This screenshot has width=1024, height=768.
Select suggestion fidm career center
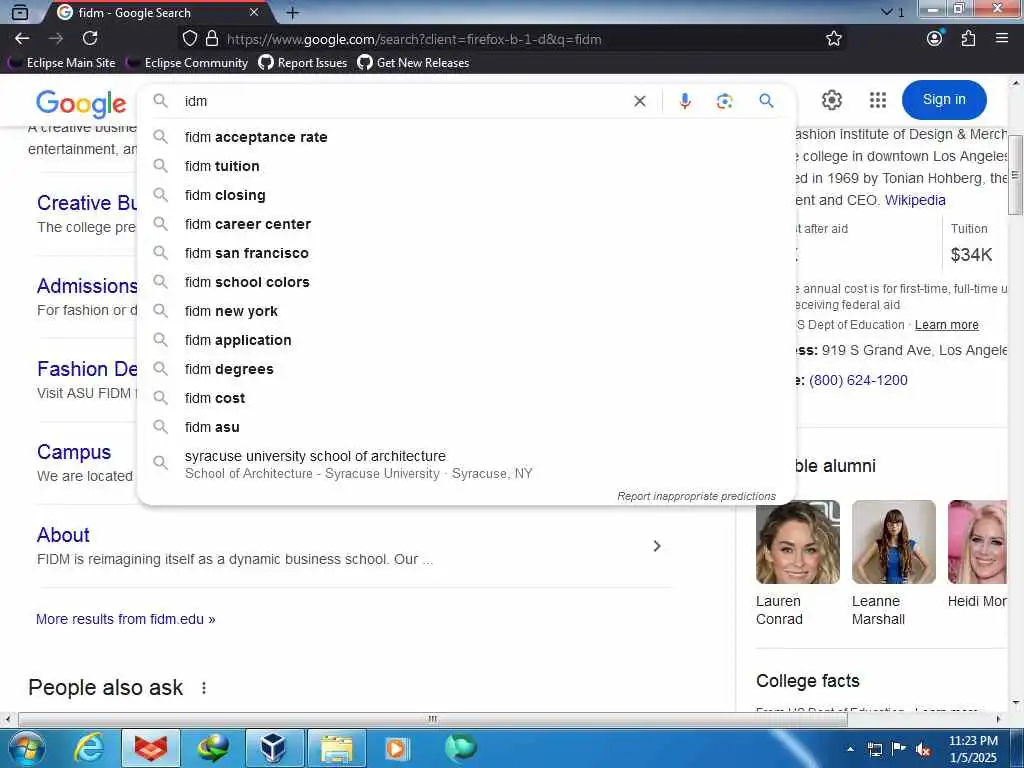click(466, 224)
